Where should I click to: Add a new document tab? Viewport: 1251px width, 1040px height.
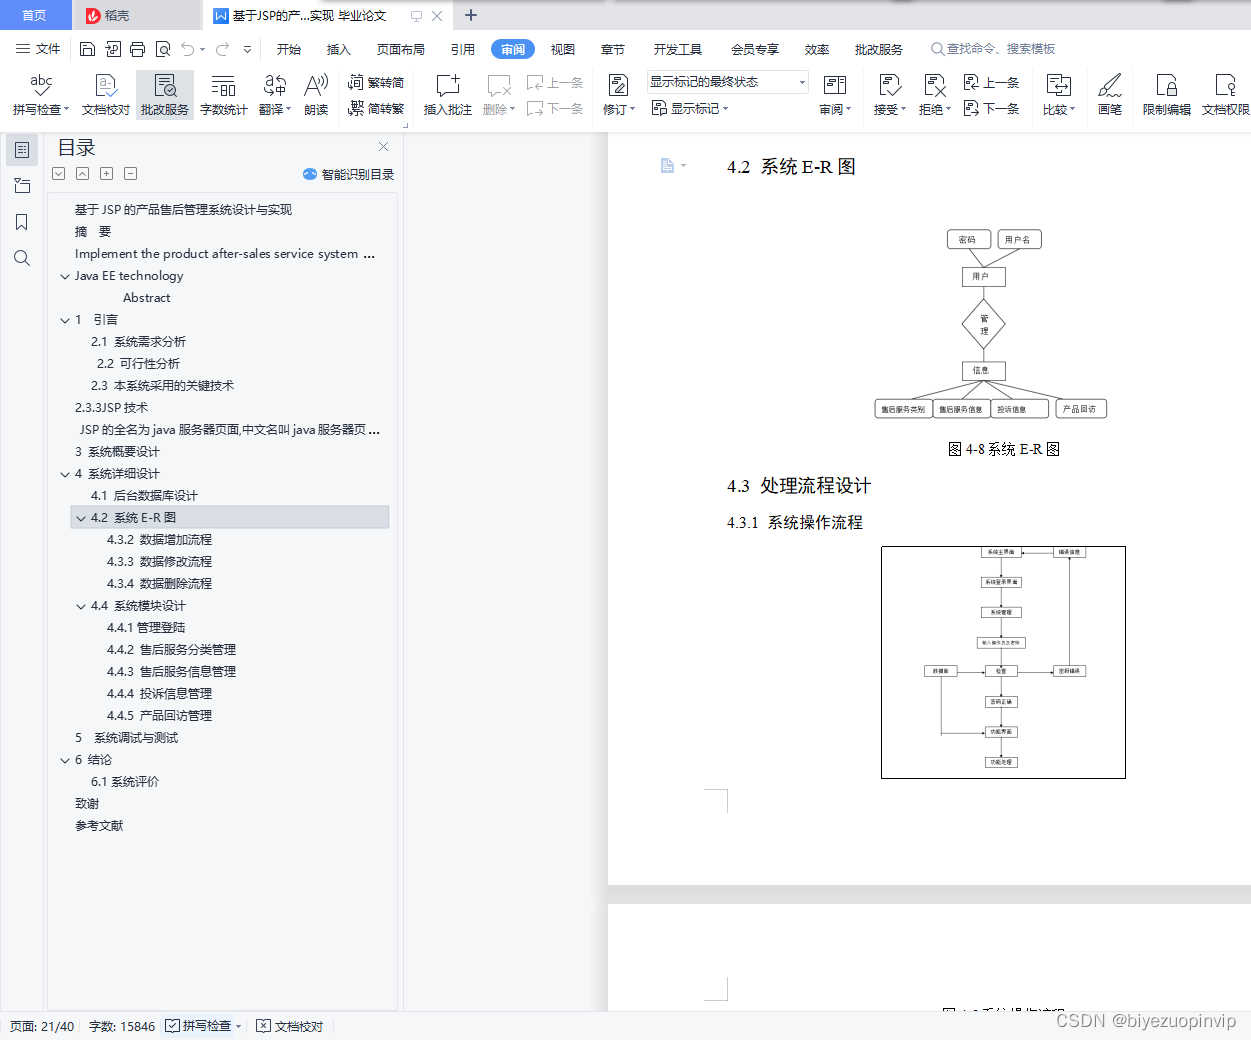coord(471,15)
